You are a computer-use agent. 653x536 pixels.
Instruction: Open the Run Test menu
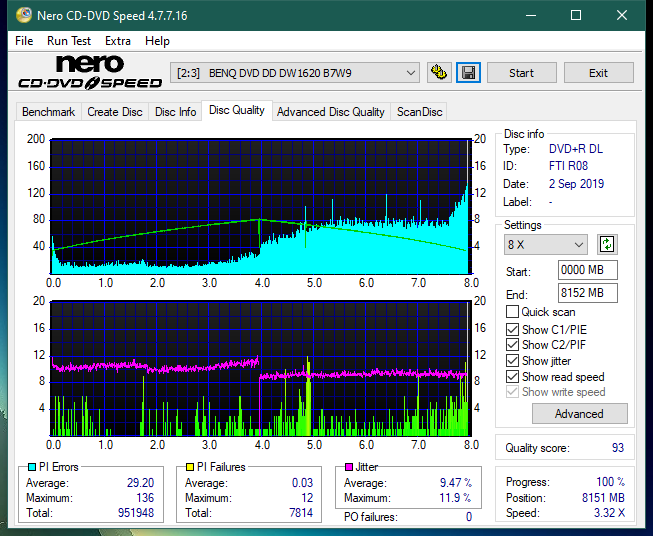click(x=69, y=41)
